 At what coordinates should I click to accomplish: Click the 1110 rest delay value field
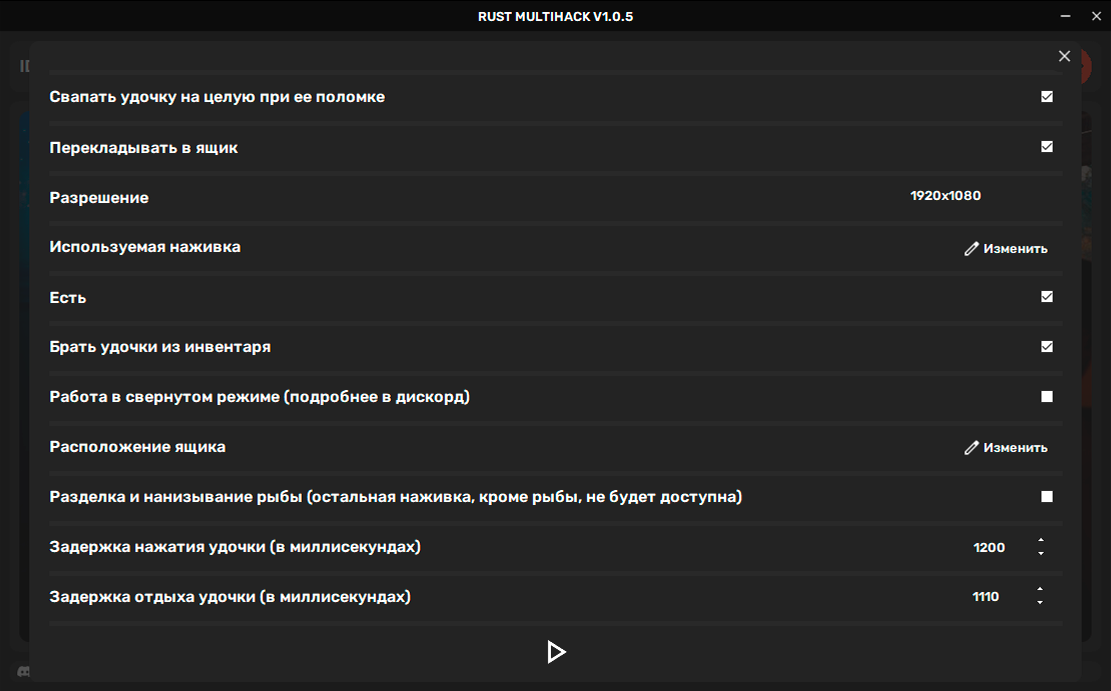coord(985,597)
